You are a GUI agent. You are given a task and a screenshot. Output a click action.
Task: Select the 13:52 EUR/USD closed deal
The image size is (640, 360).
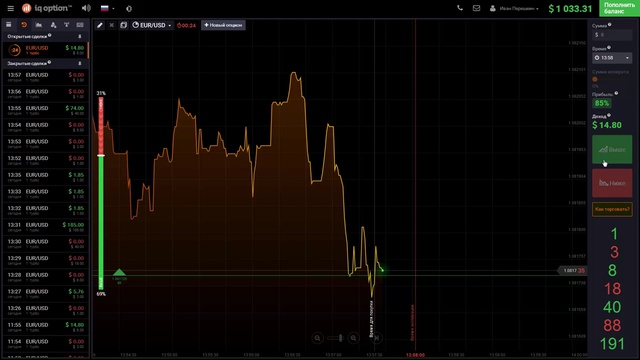pyautogui.click(x=45, y=160)
